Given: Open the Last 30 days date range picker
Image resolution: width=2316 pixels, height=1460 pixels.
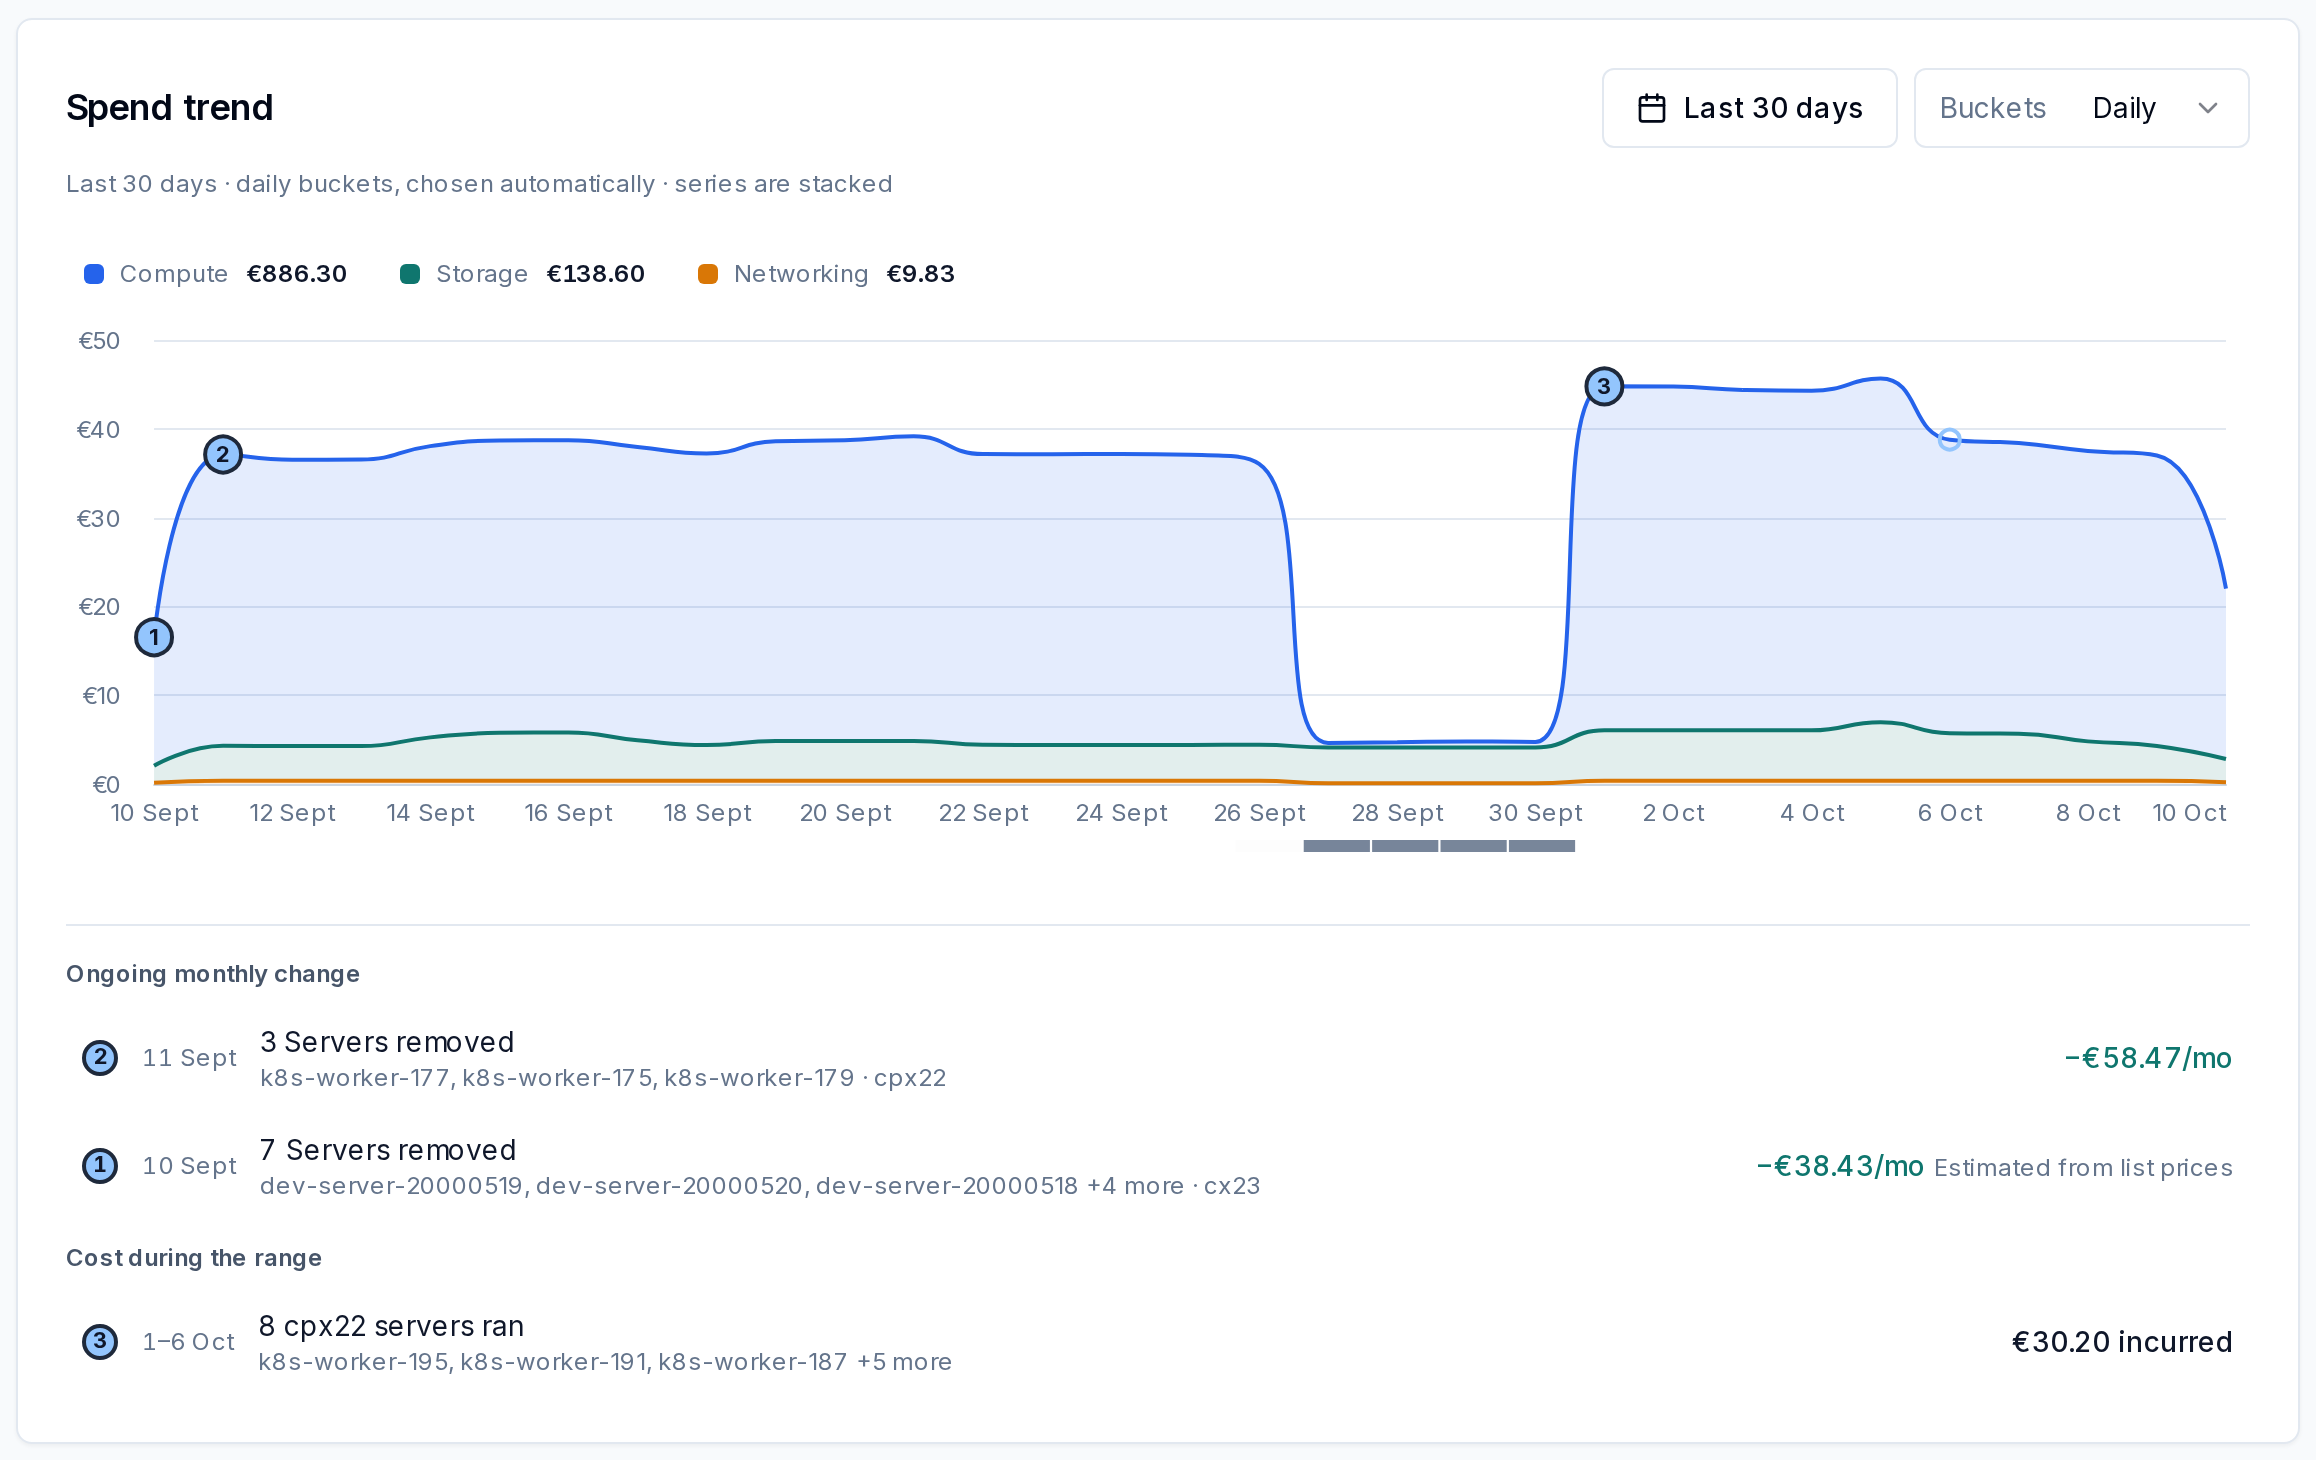Looking at the screenshot, I should pyautogui.click(x=1749, y=108).
